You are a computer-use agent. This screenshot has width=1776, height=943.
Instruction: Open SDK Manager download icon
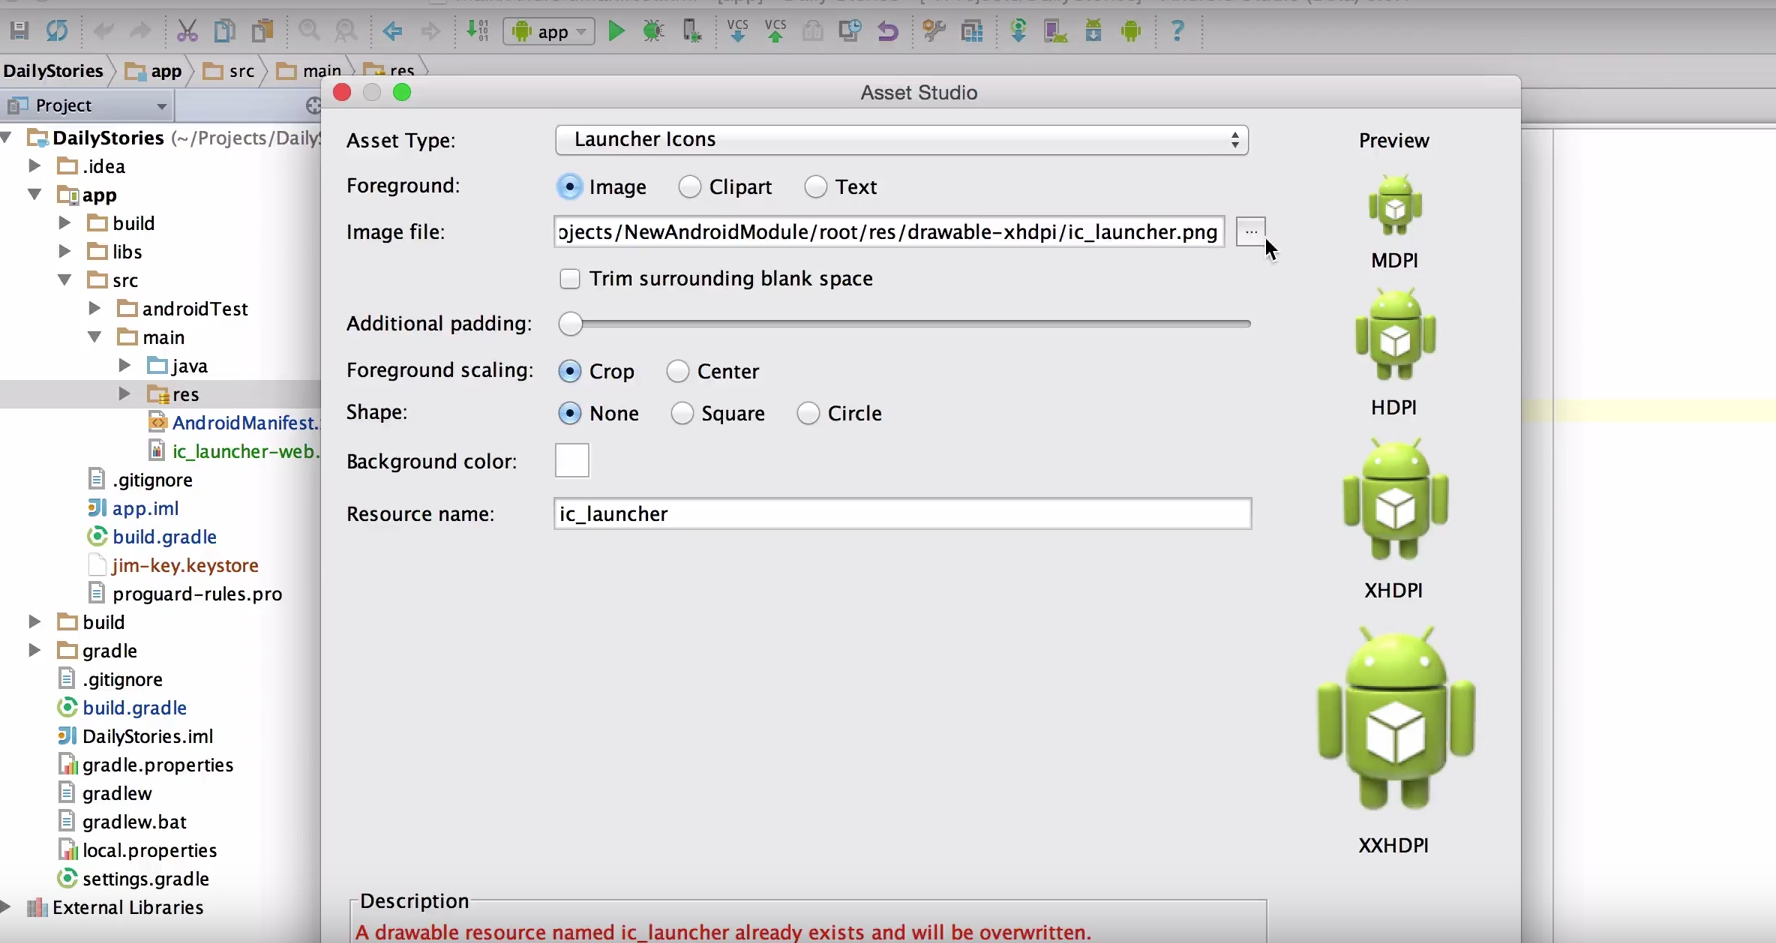click(x=1093, y=31)
